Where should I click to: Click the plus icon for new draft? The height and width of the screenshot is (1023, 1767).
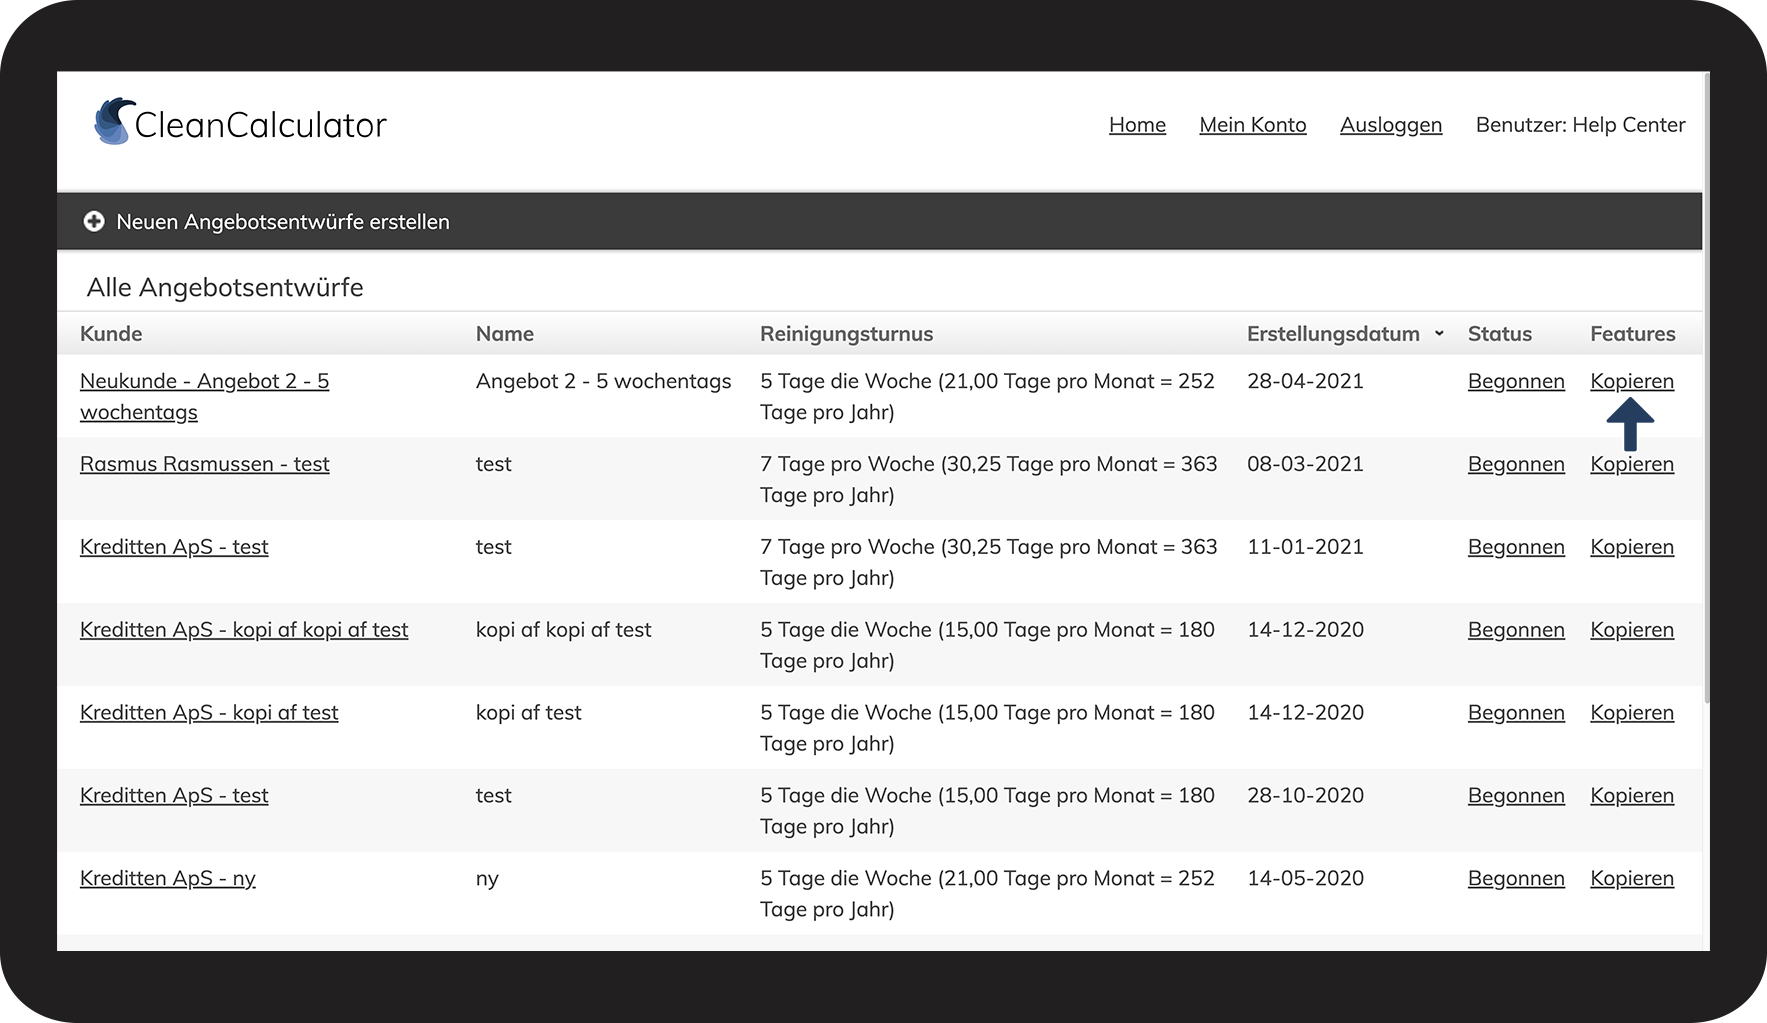point(94,222)
